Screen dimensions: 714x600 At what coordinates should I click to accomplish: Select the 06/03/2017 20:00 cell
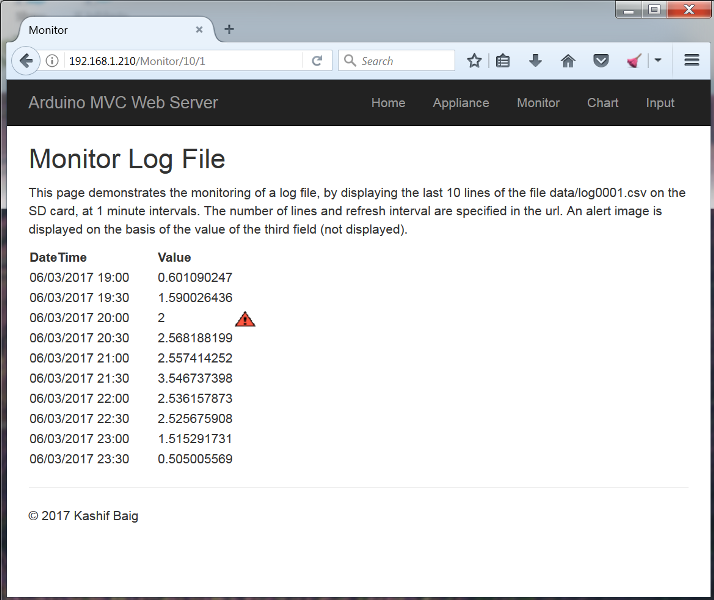pyautogui.click(x=79, y=318)
